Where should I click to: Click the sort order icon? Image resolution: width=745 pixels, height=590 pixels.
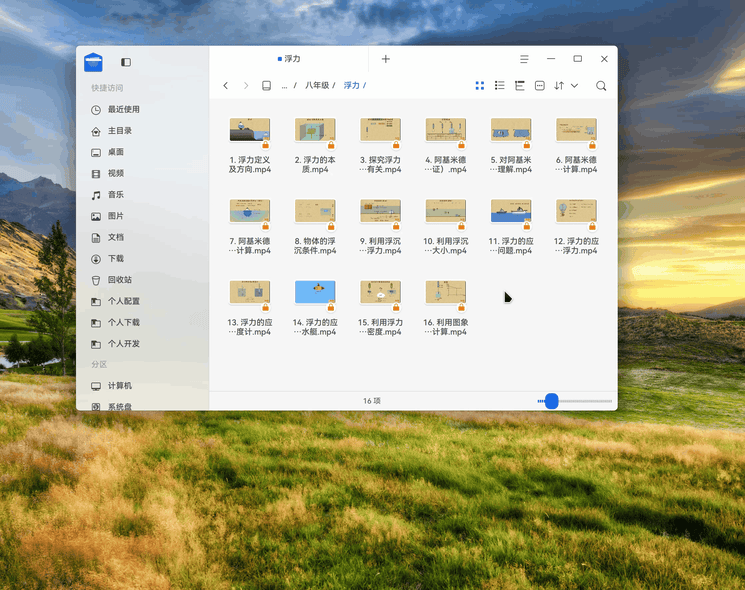tap(559, 86)
